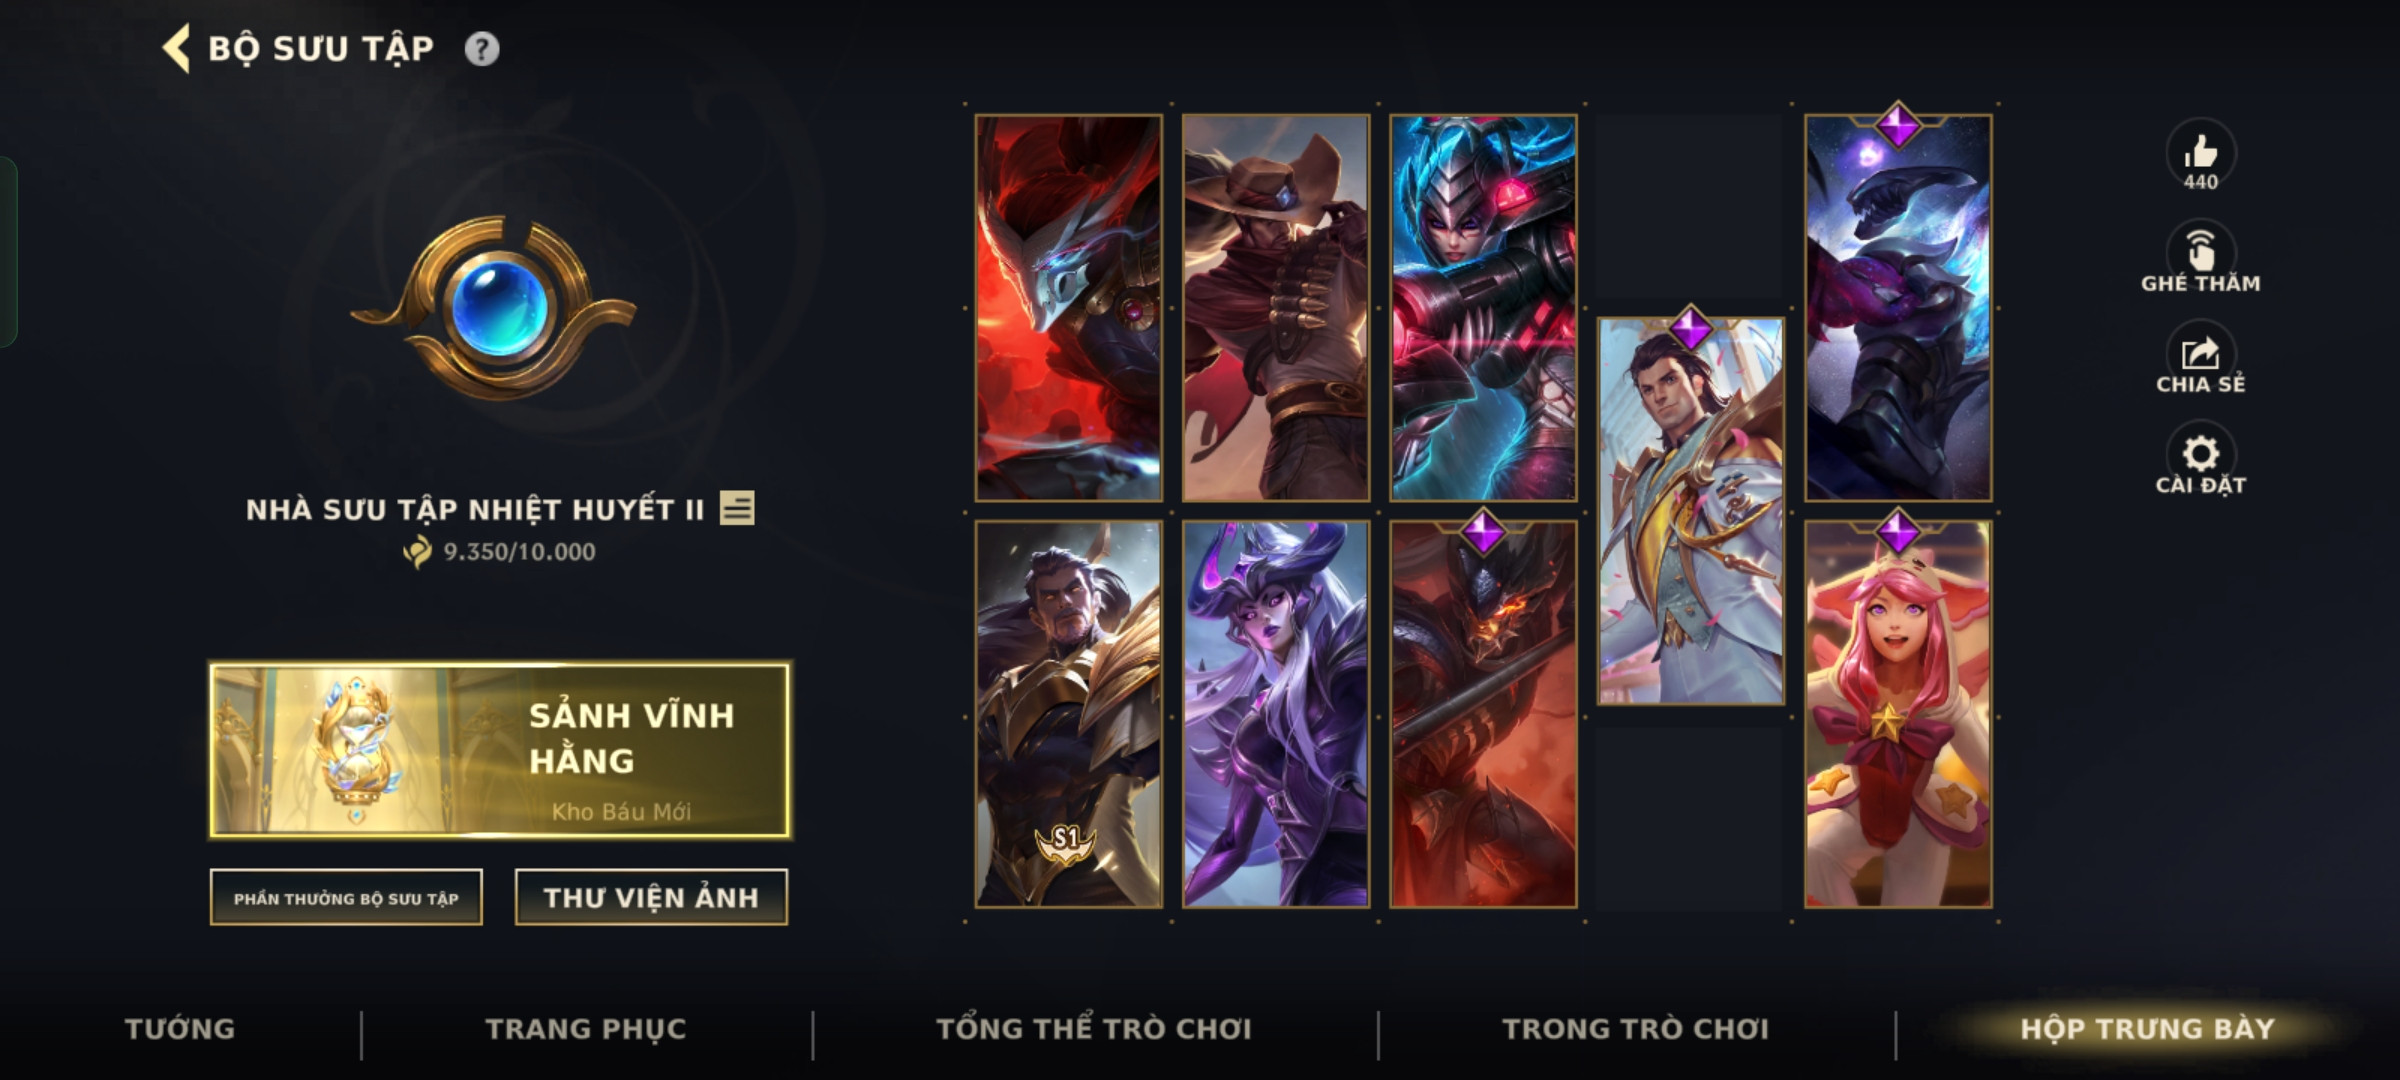Select the Trong Trò Chơi tab
Screen dimensions: 2400x1080
(x=1636, y=1029)
